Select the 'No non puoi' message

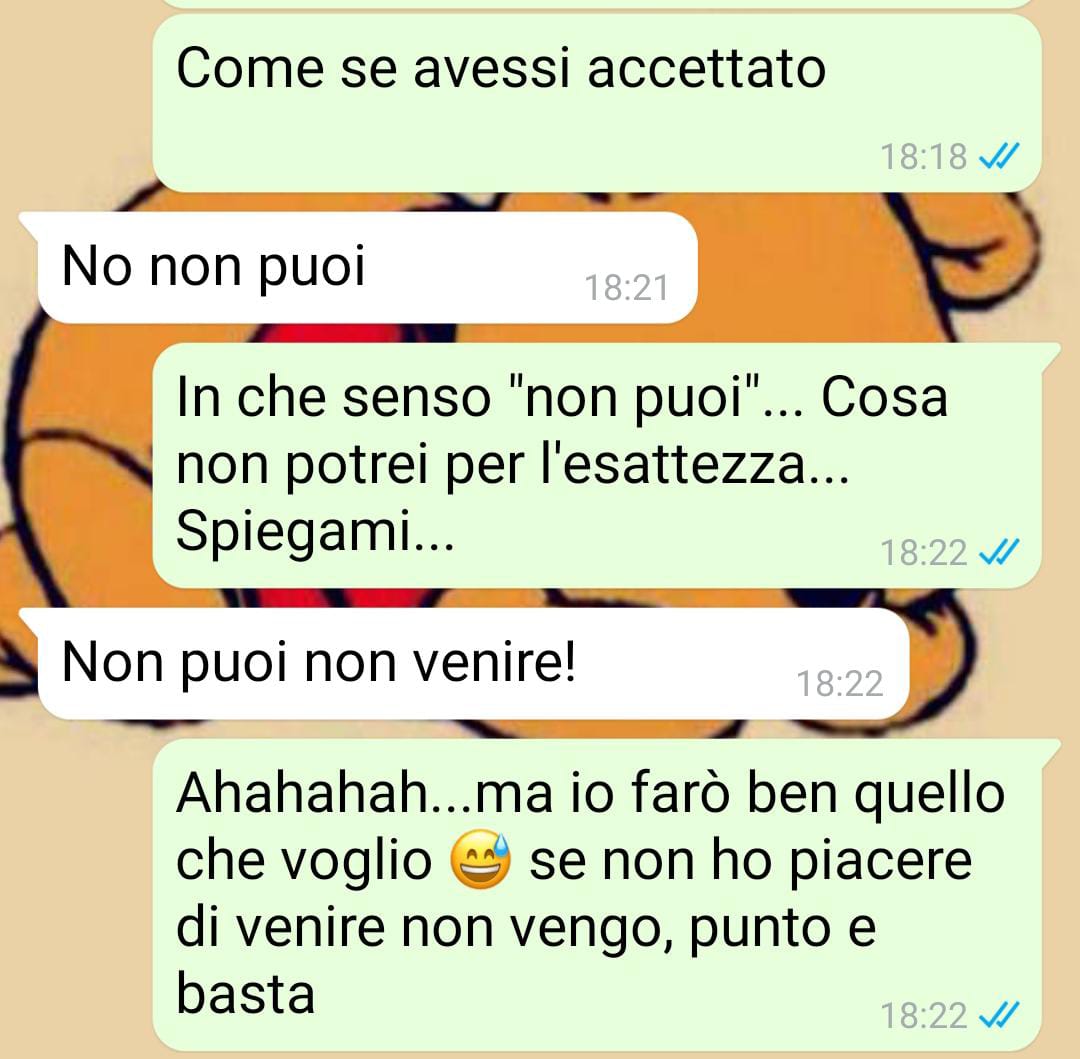(367, 268)
